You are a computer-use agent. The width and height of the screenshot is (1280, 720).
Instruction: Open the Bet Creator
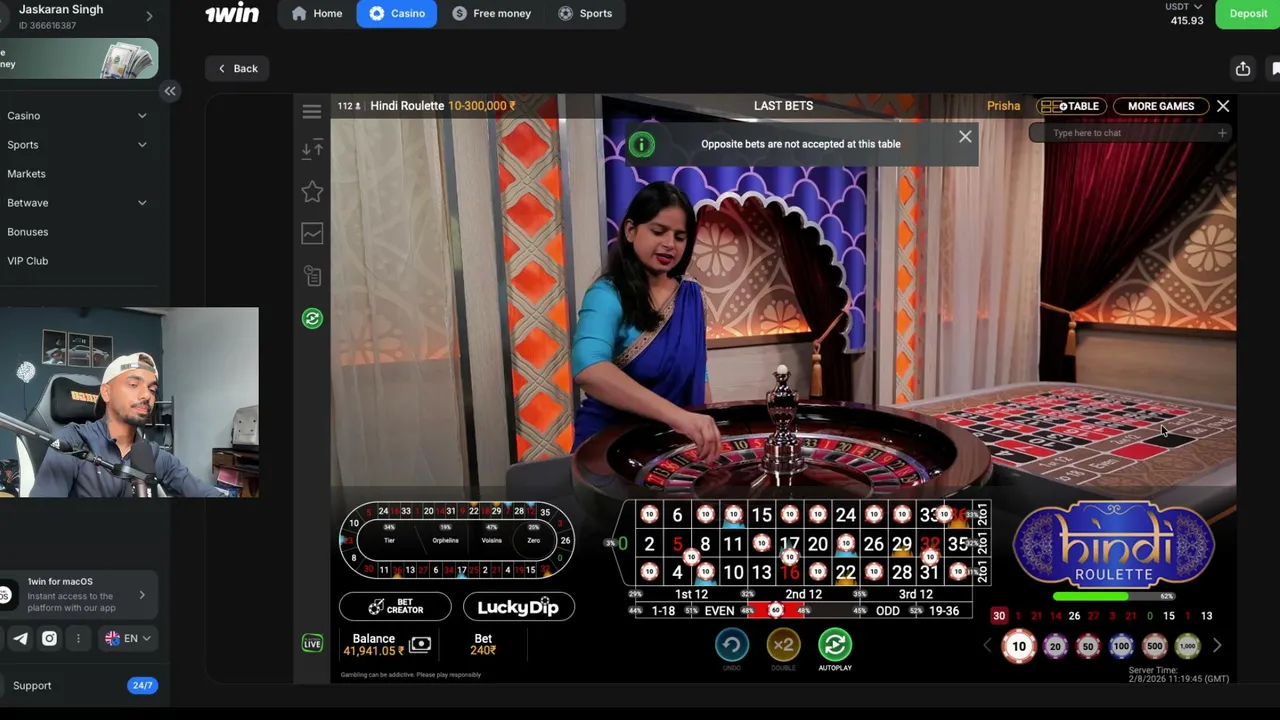point(395,607)
